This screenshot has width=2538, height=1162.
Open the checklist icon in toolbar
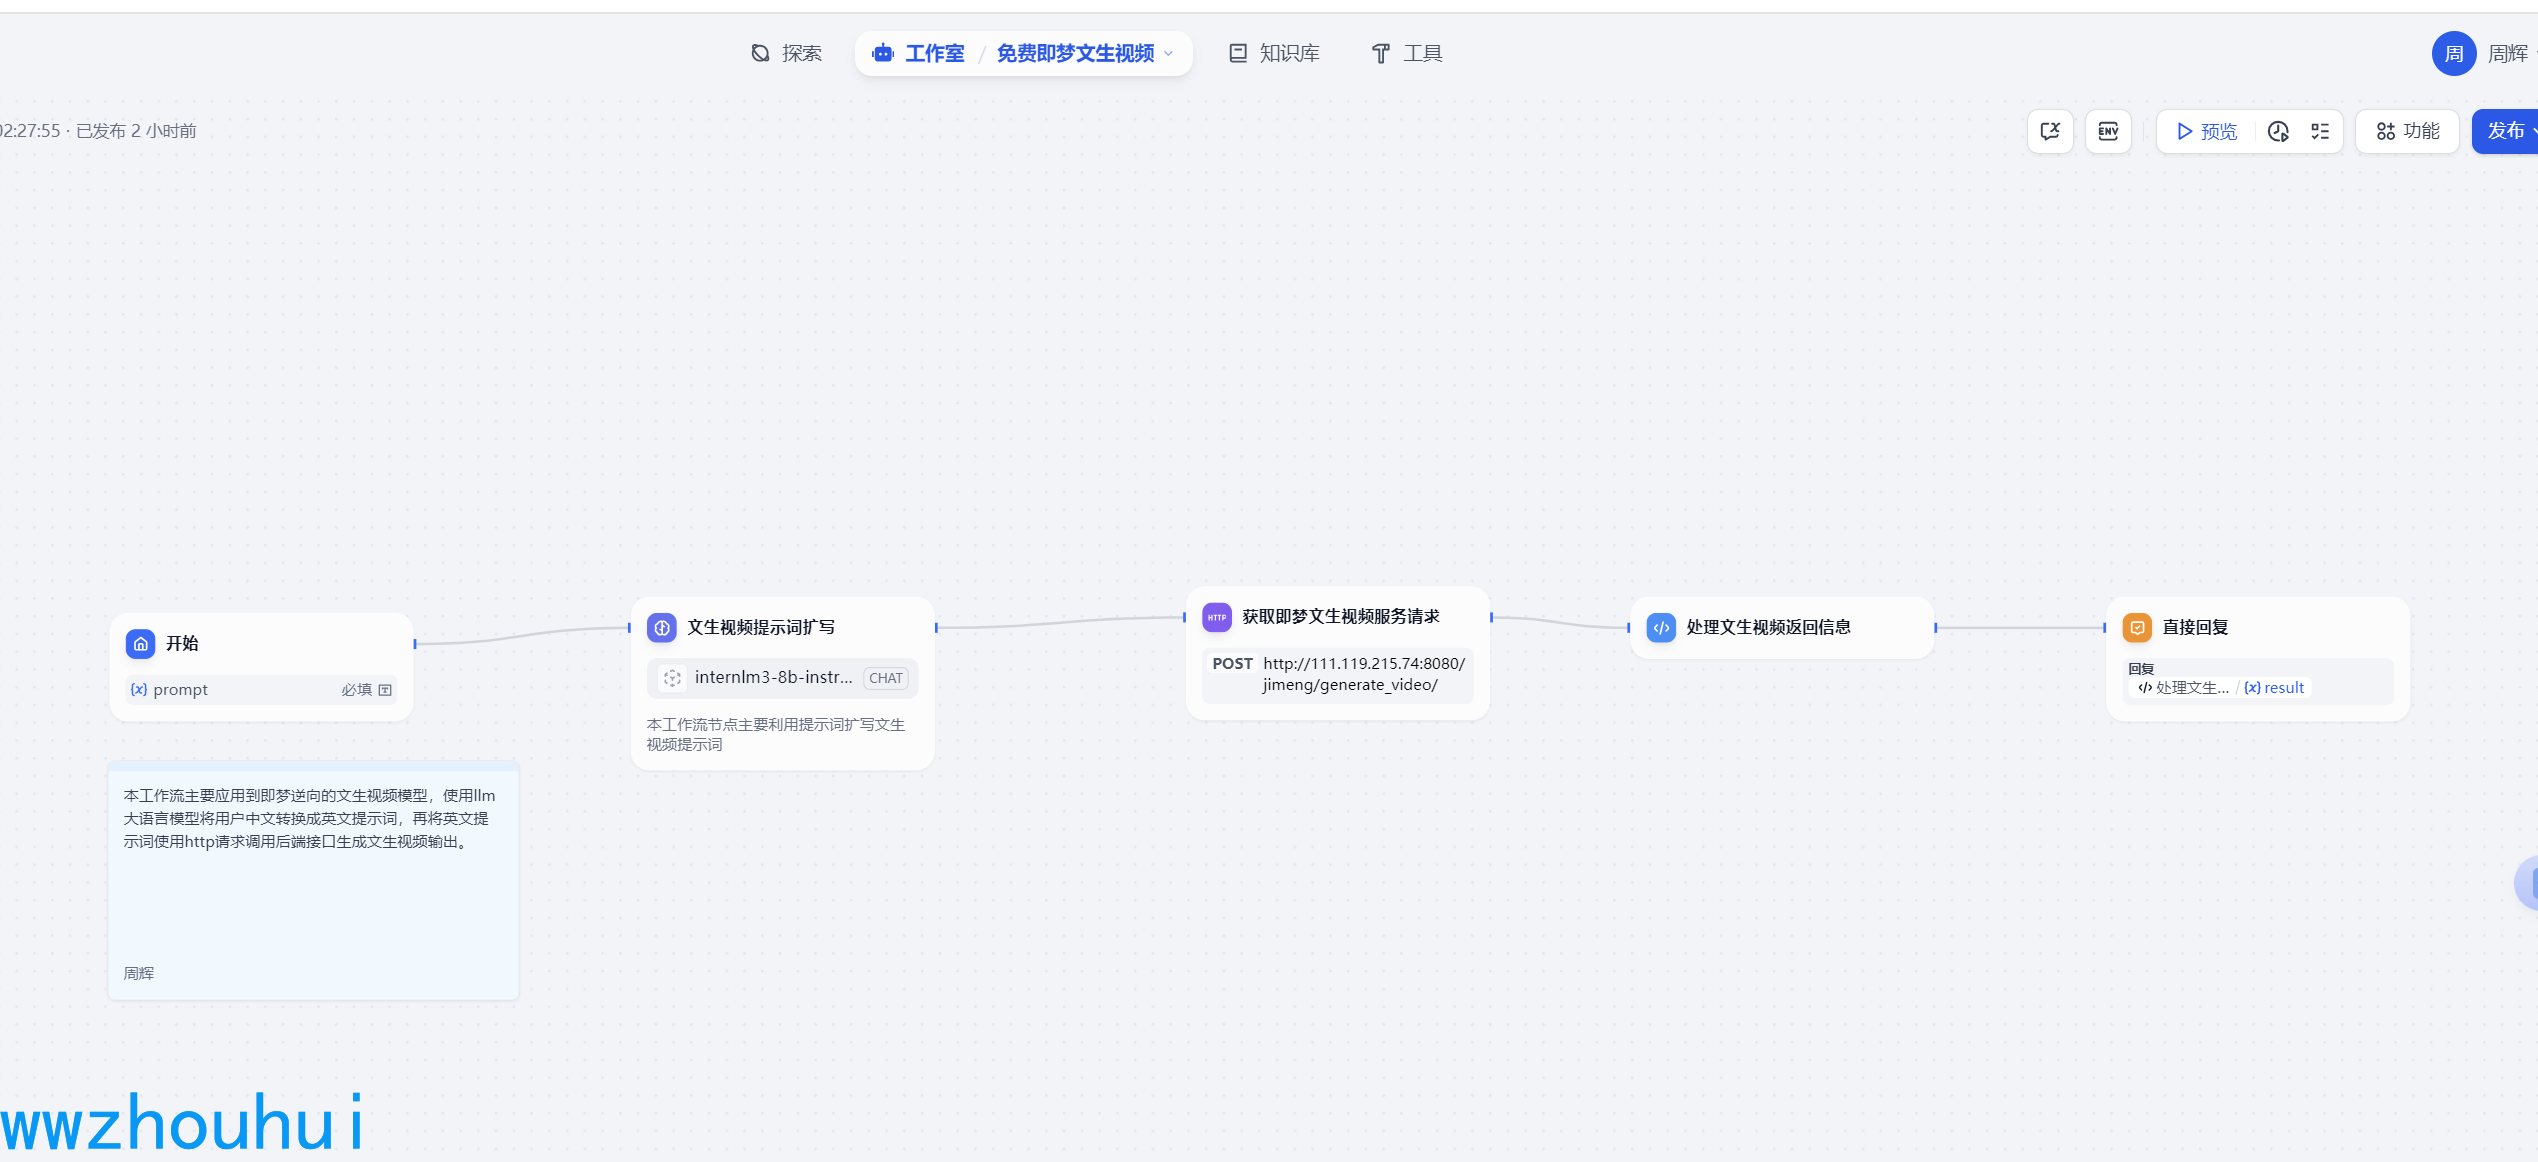[2320, 131]
